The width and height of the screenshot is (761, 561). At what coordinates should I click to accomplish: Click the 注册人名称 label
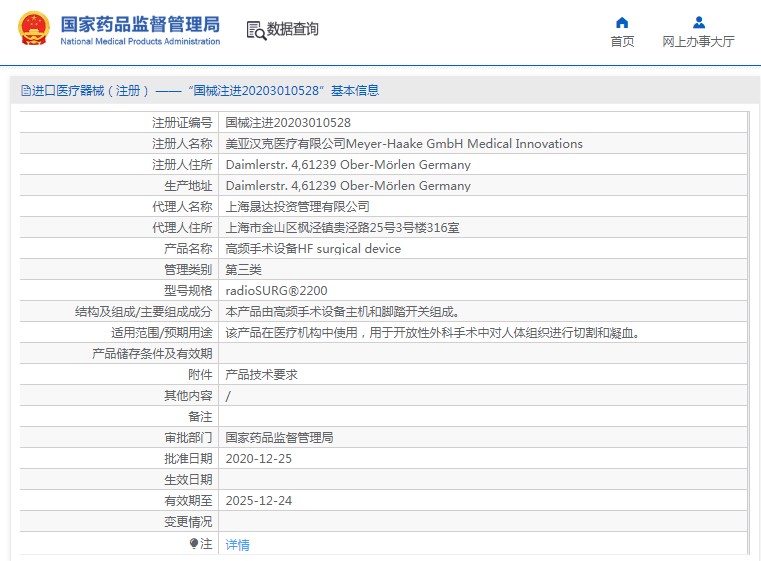182,144
